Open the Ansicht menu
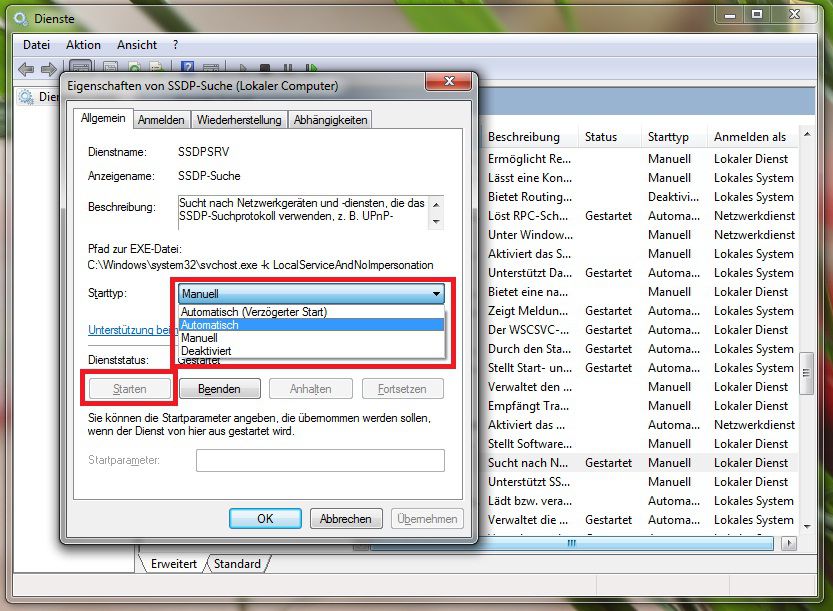This screenshot has height=611, width=833. (137, 45)
